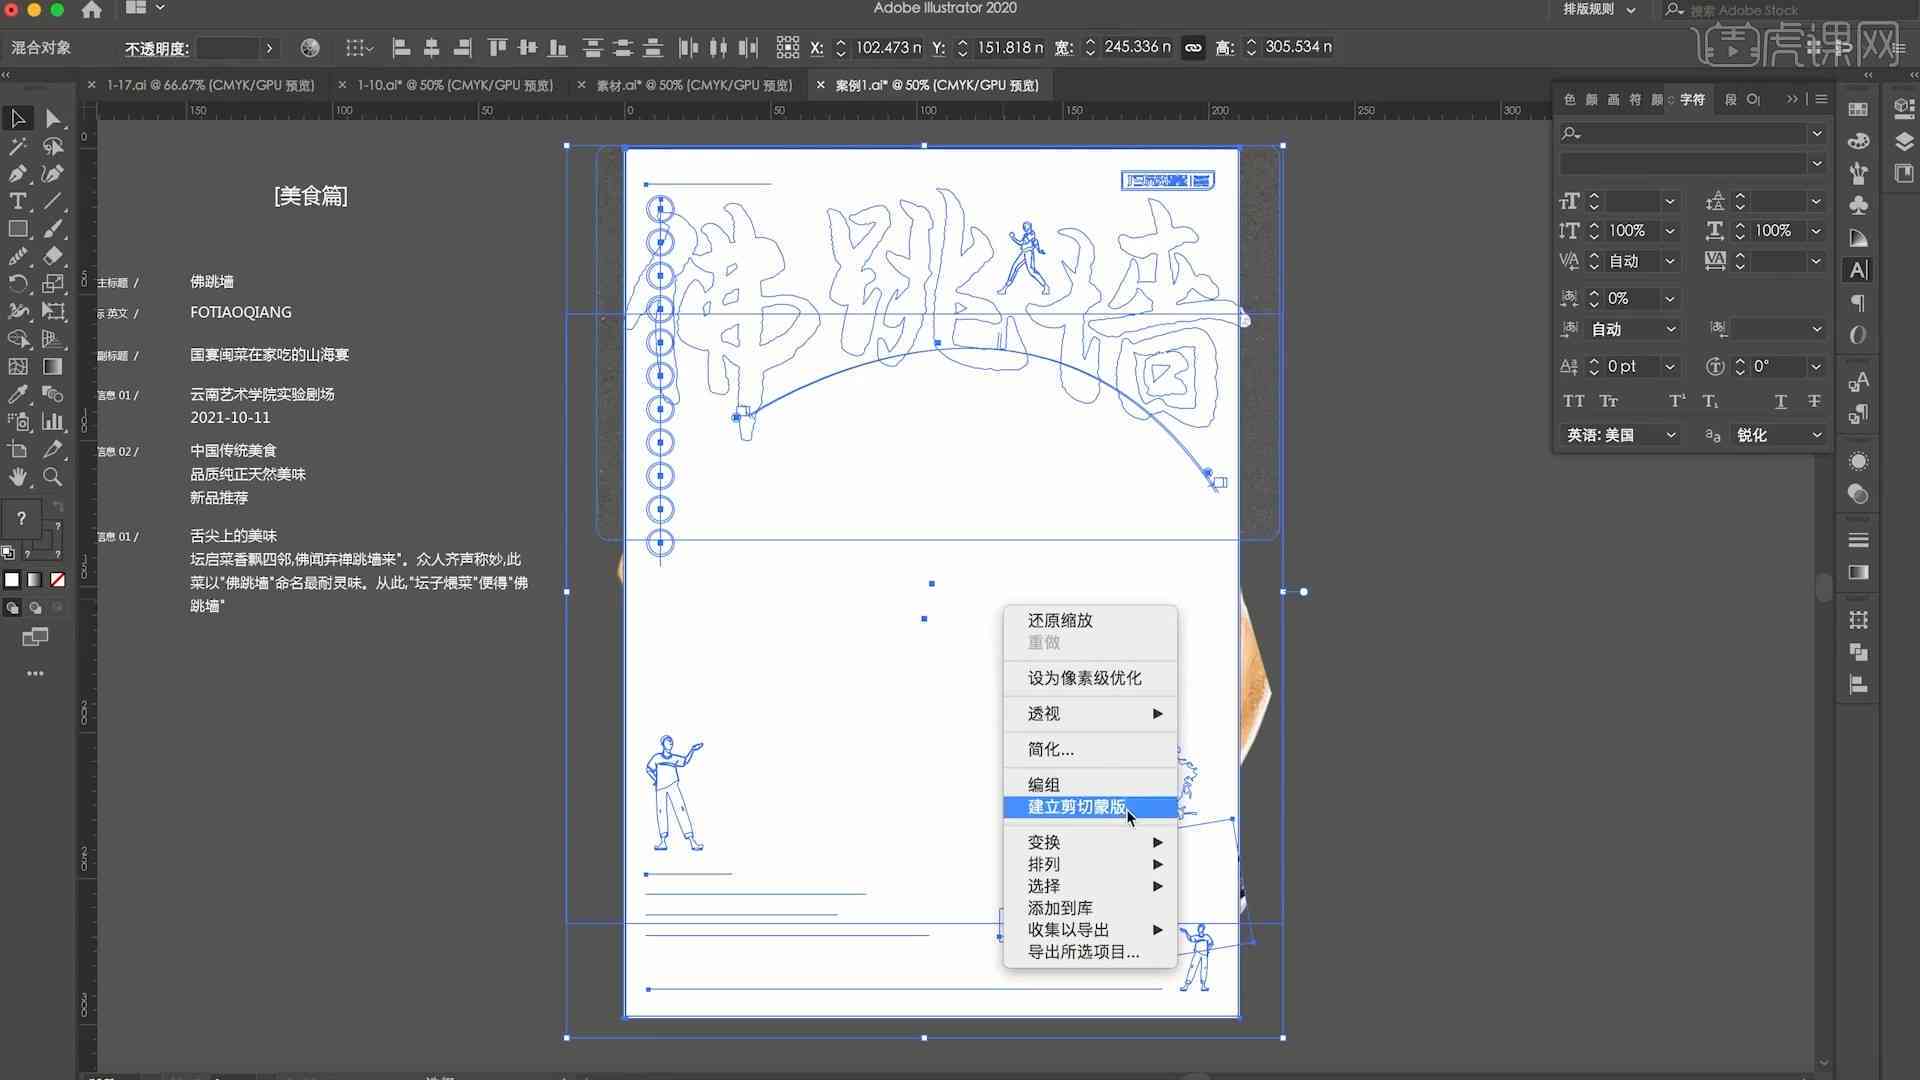Click the Gradient fill swatch below Fill box
1920x1080 pixels.
(35, 580)
